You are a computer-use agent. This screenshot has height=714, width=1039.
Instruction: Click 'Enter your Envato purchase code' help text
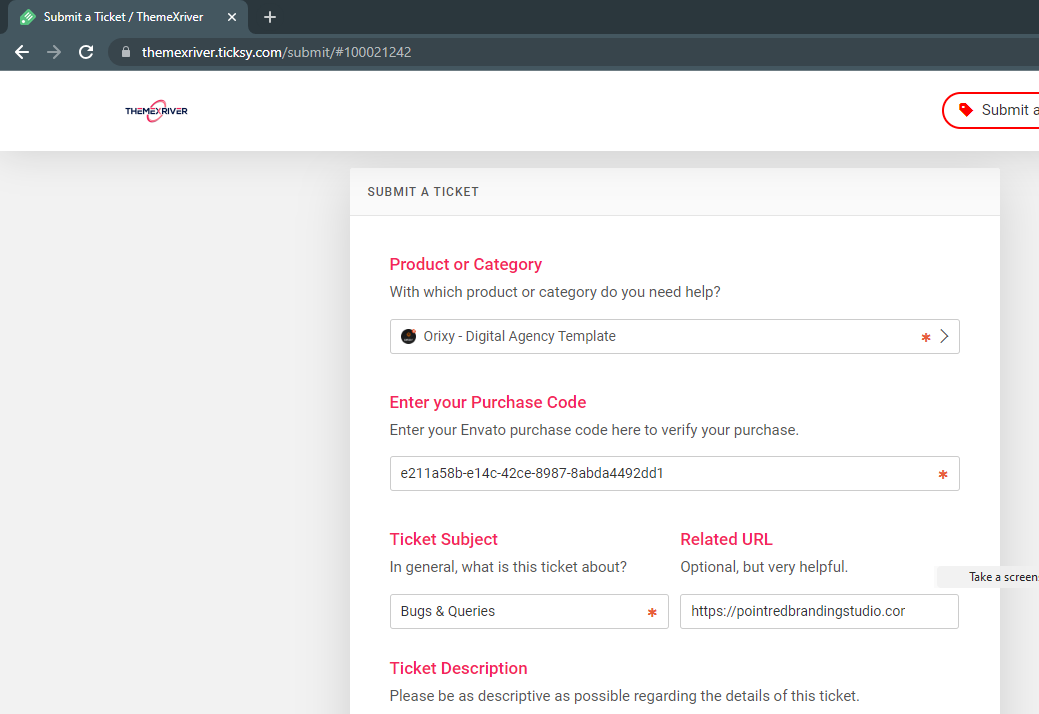(594, 430)
